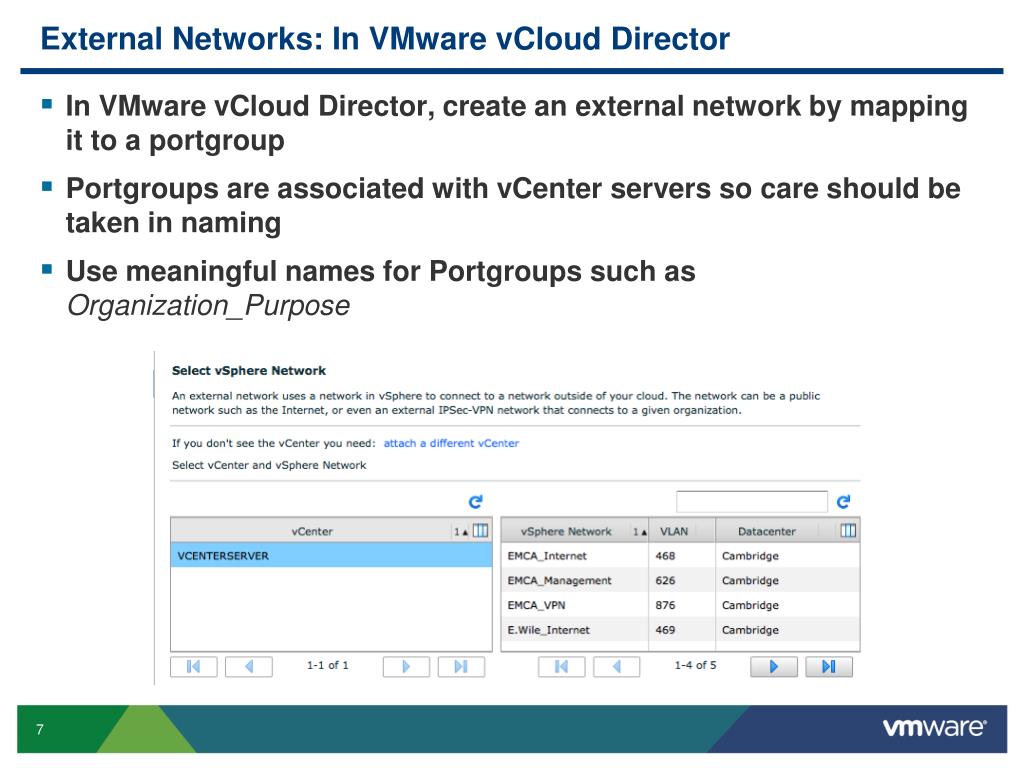Click the attach a different vCenter link
Image resolution: width=1024 pixels, height=768 pixels.
point(451,443)
